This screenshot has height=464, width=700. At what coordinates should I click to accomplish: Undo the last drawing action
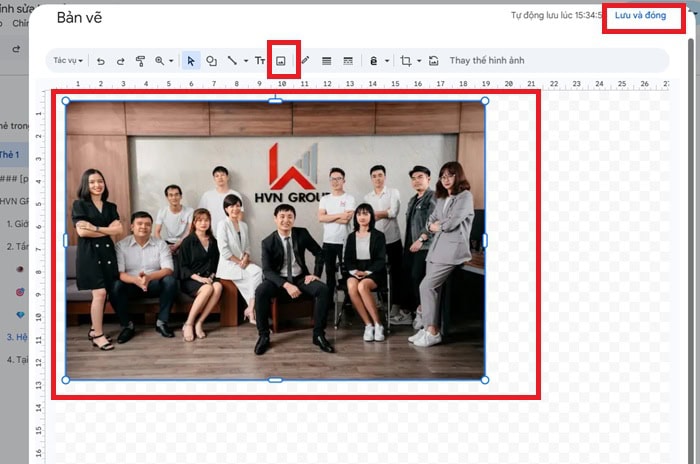pos(101,61)
